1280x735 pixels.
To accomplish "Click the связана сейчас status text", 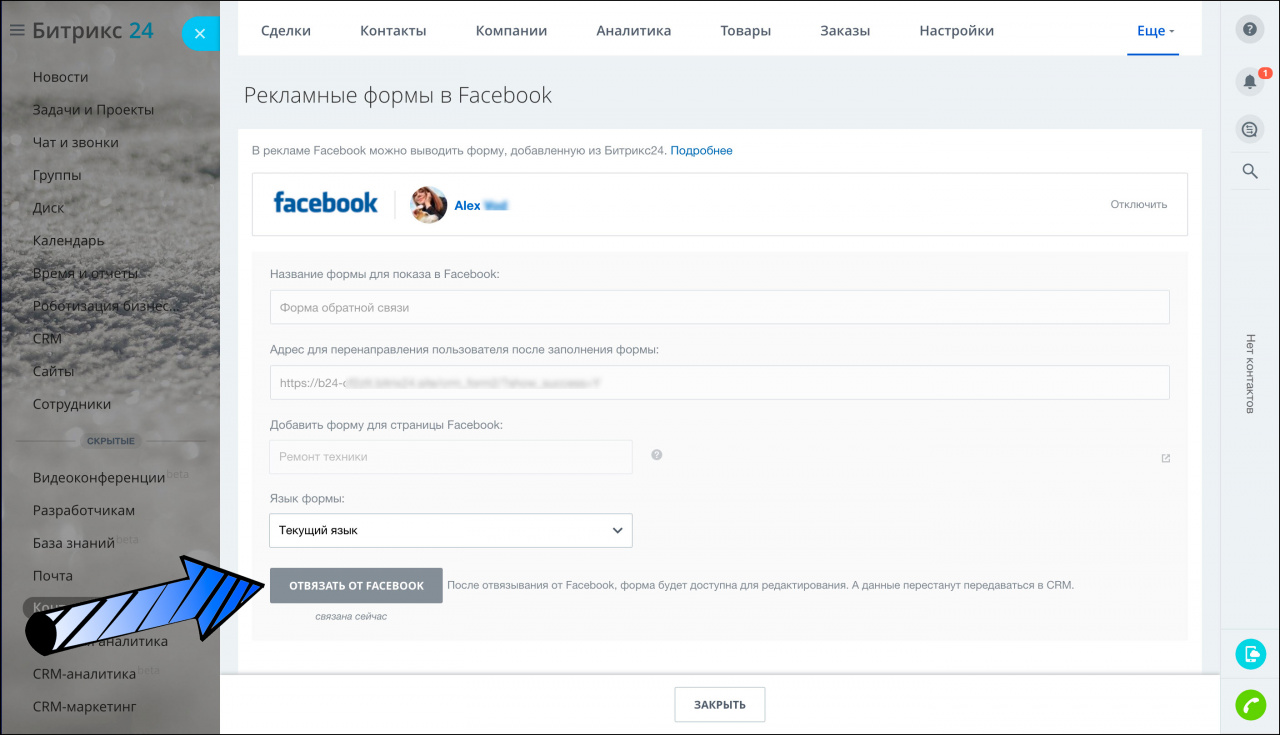I will coord(351,616).
